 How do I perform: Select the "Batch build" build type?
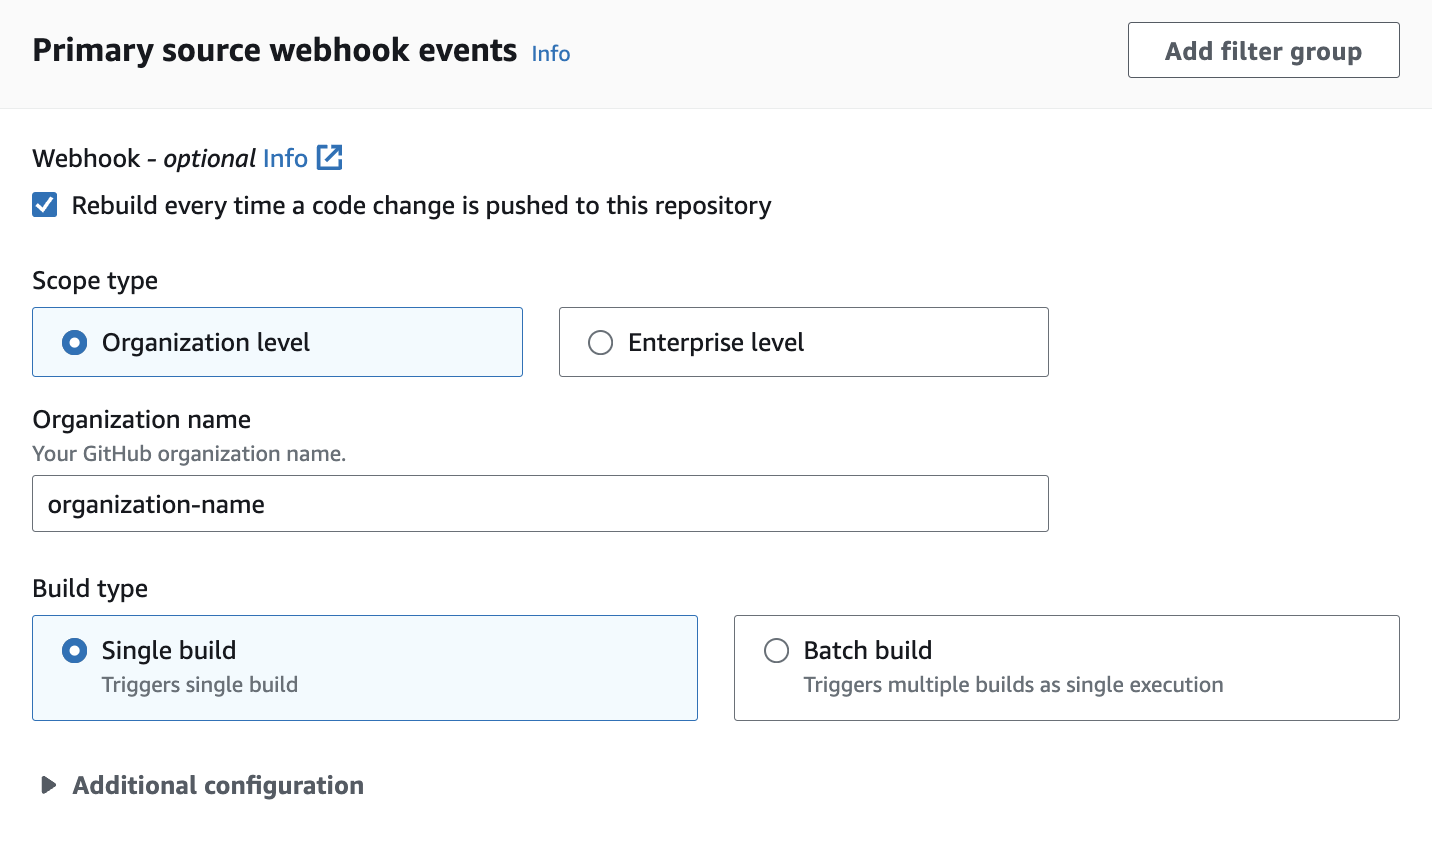[776, 650]
